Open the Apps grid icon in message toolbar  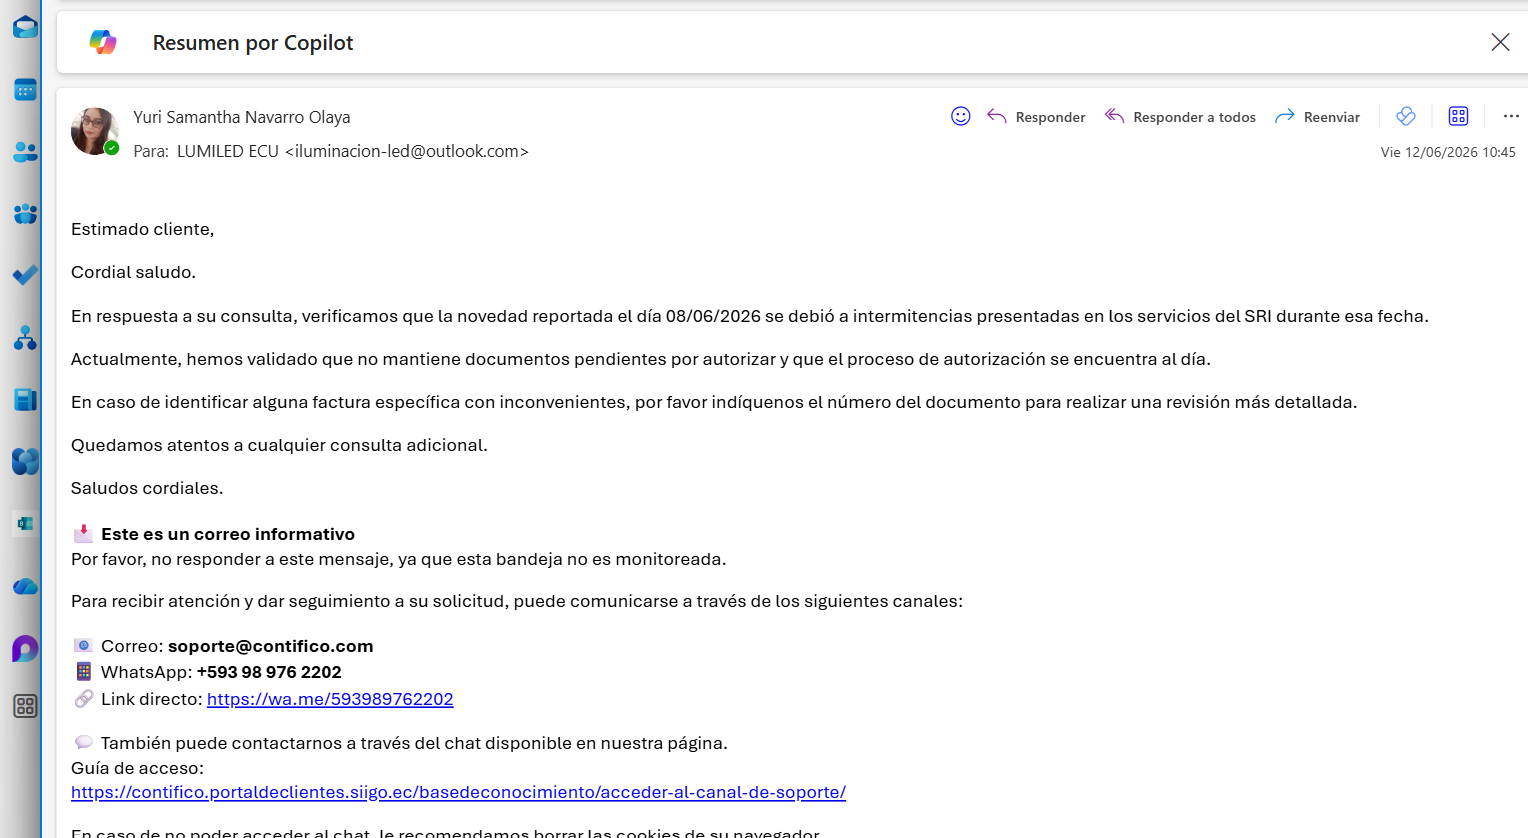point(1458,116)
